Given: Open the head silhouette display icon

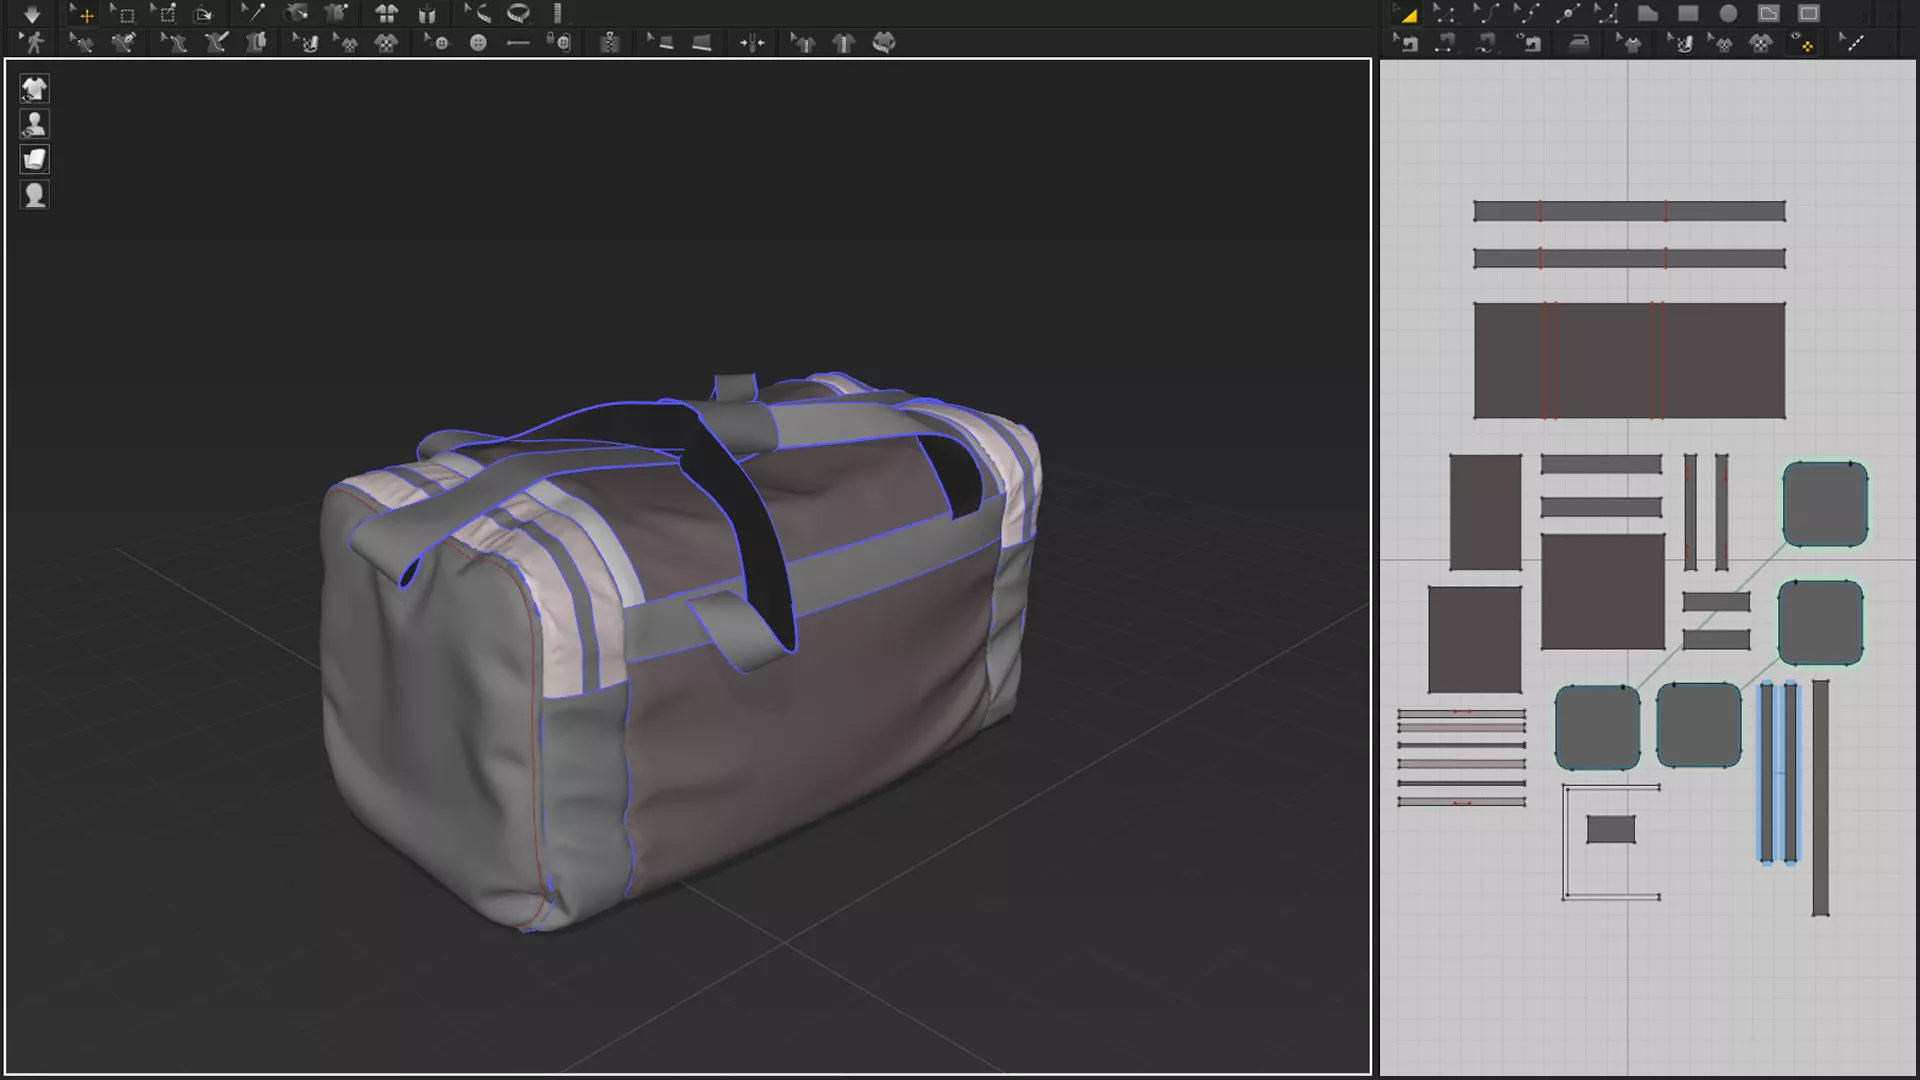Looking at the screenshot, I should click(x=34, y=195).
